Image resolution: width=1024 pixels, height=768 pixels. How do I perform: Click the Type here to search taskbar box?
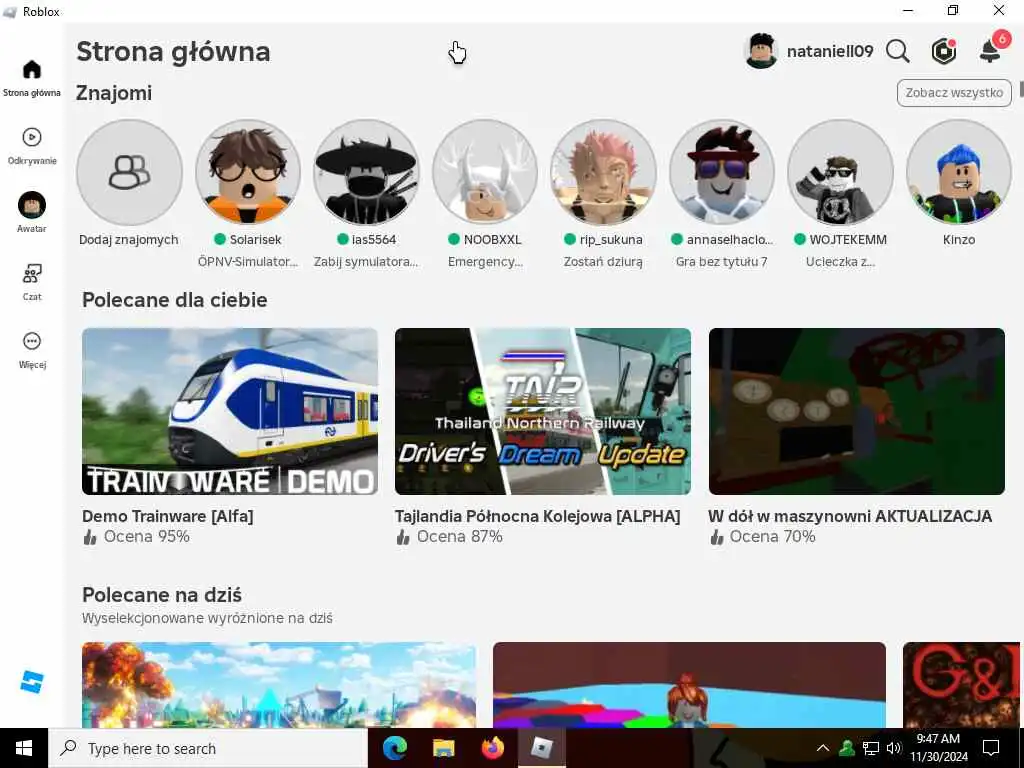click(x=208, y=748)
